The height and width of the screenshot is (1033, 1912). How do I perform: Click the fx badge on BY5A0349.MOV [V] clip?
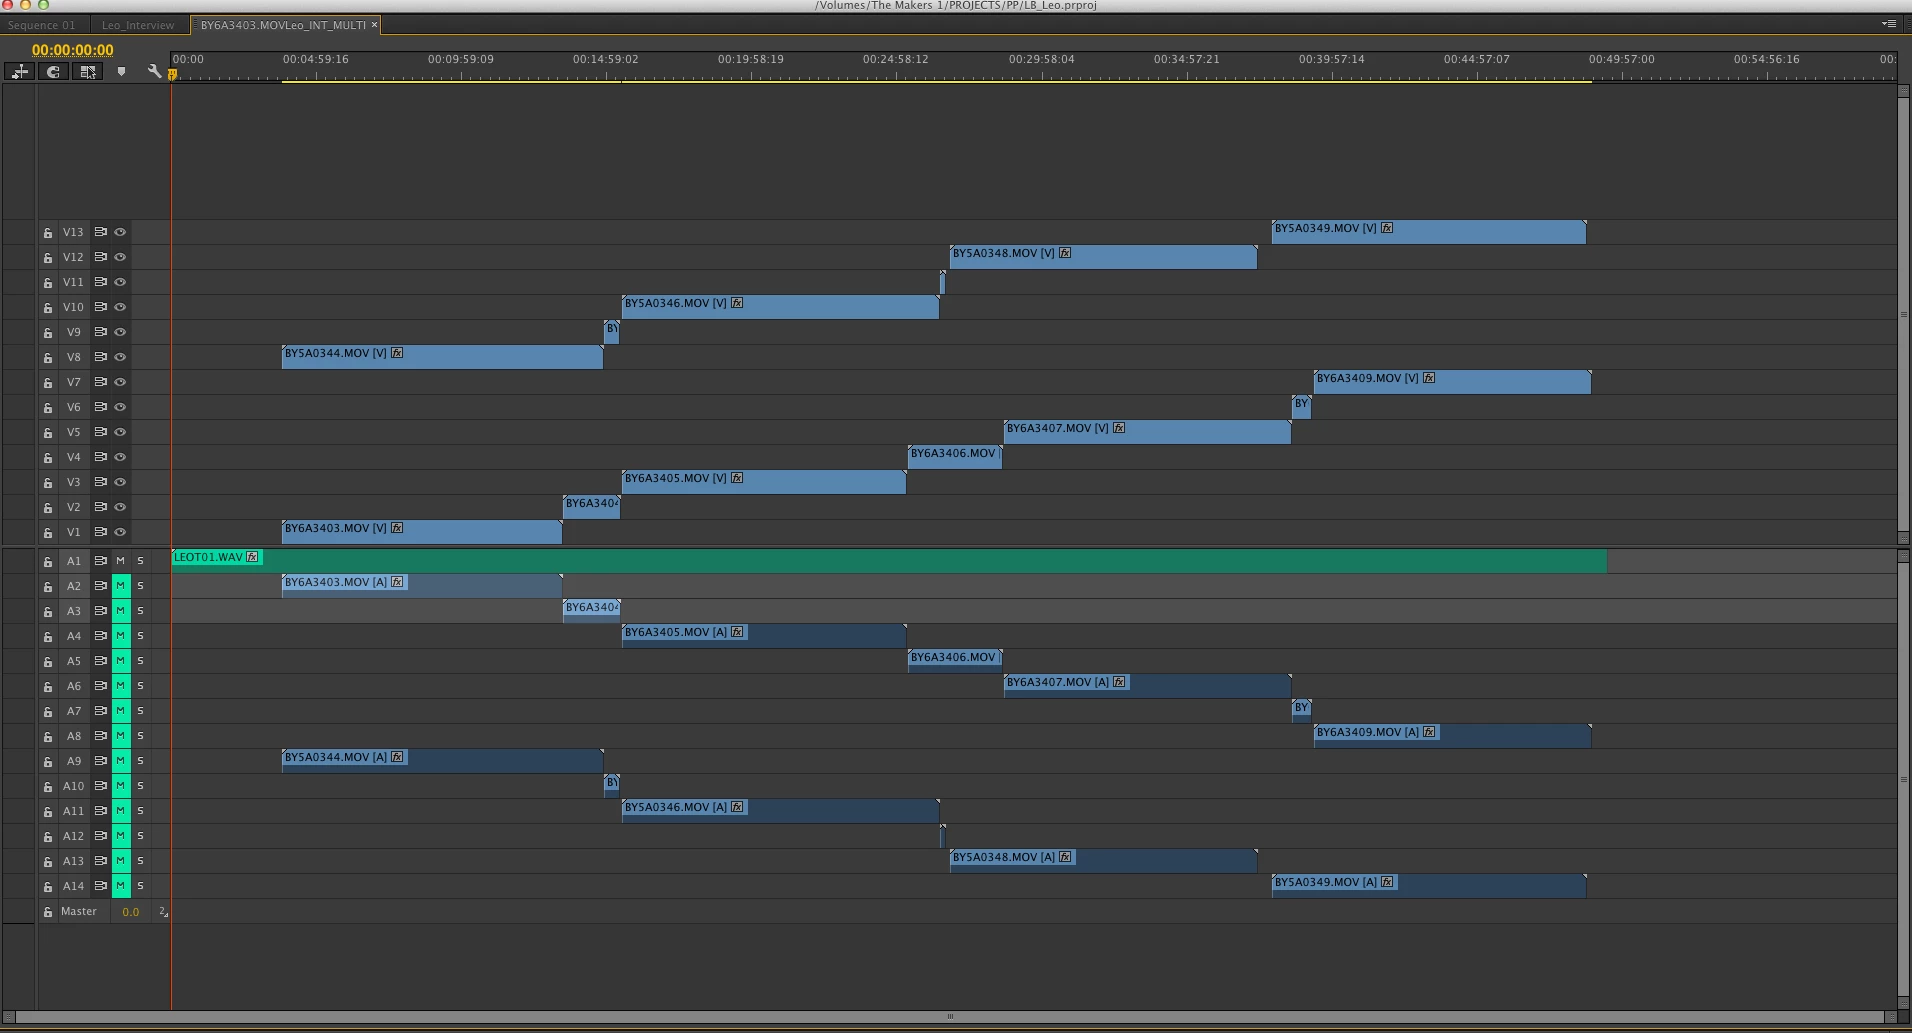(1387, 228)
